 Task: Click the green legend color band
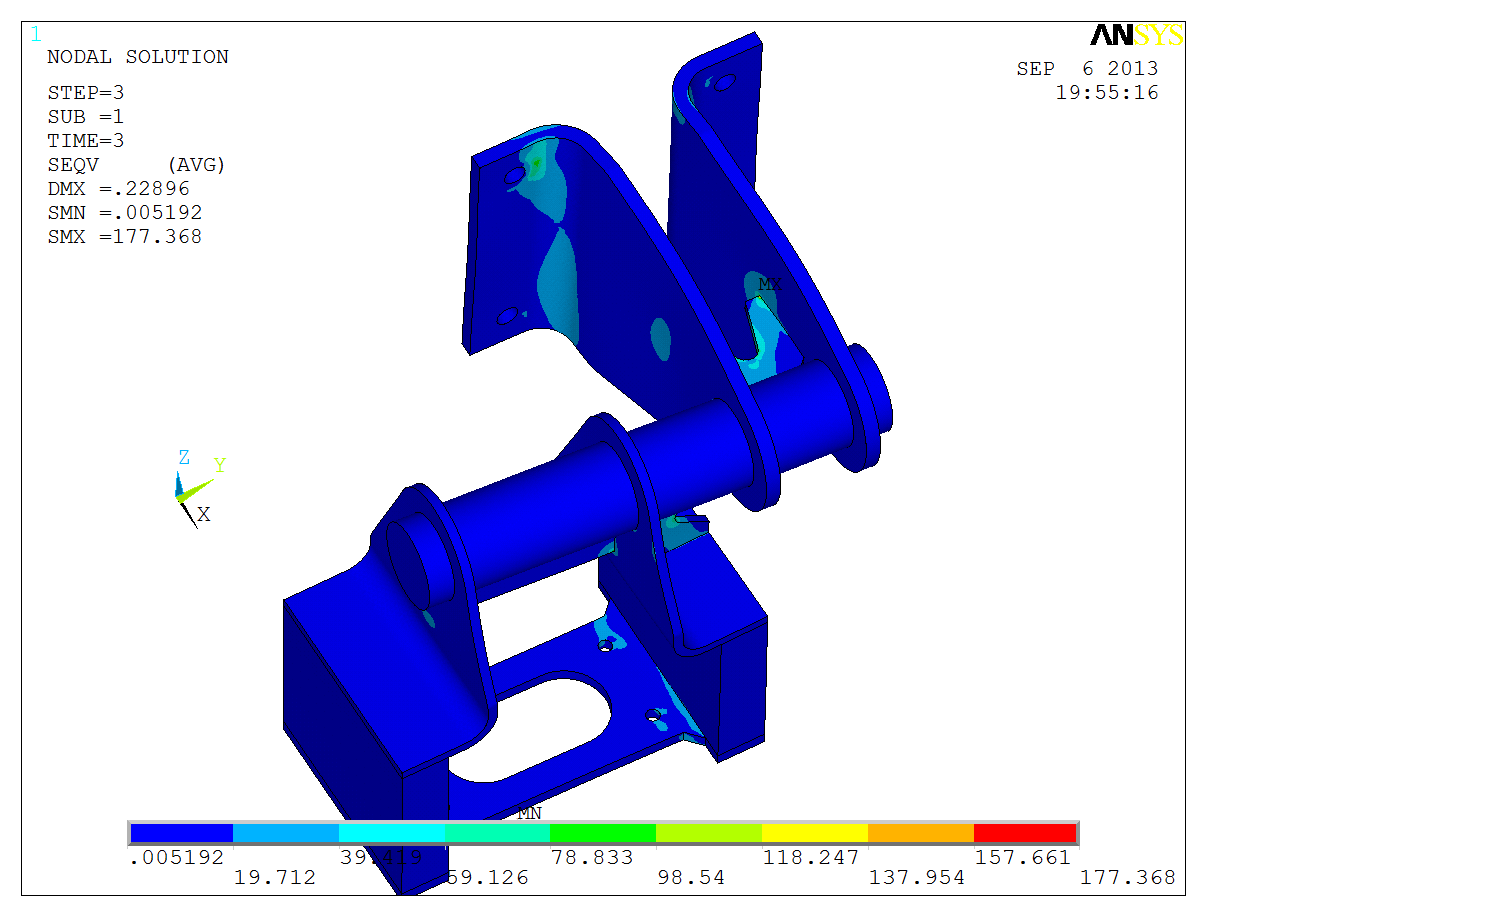[603, 833]
